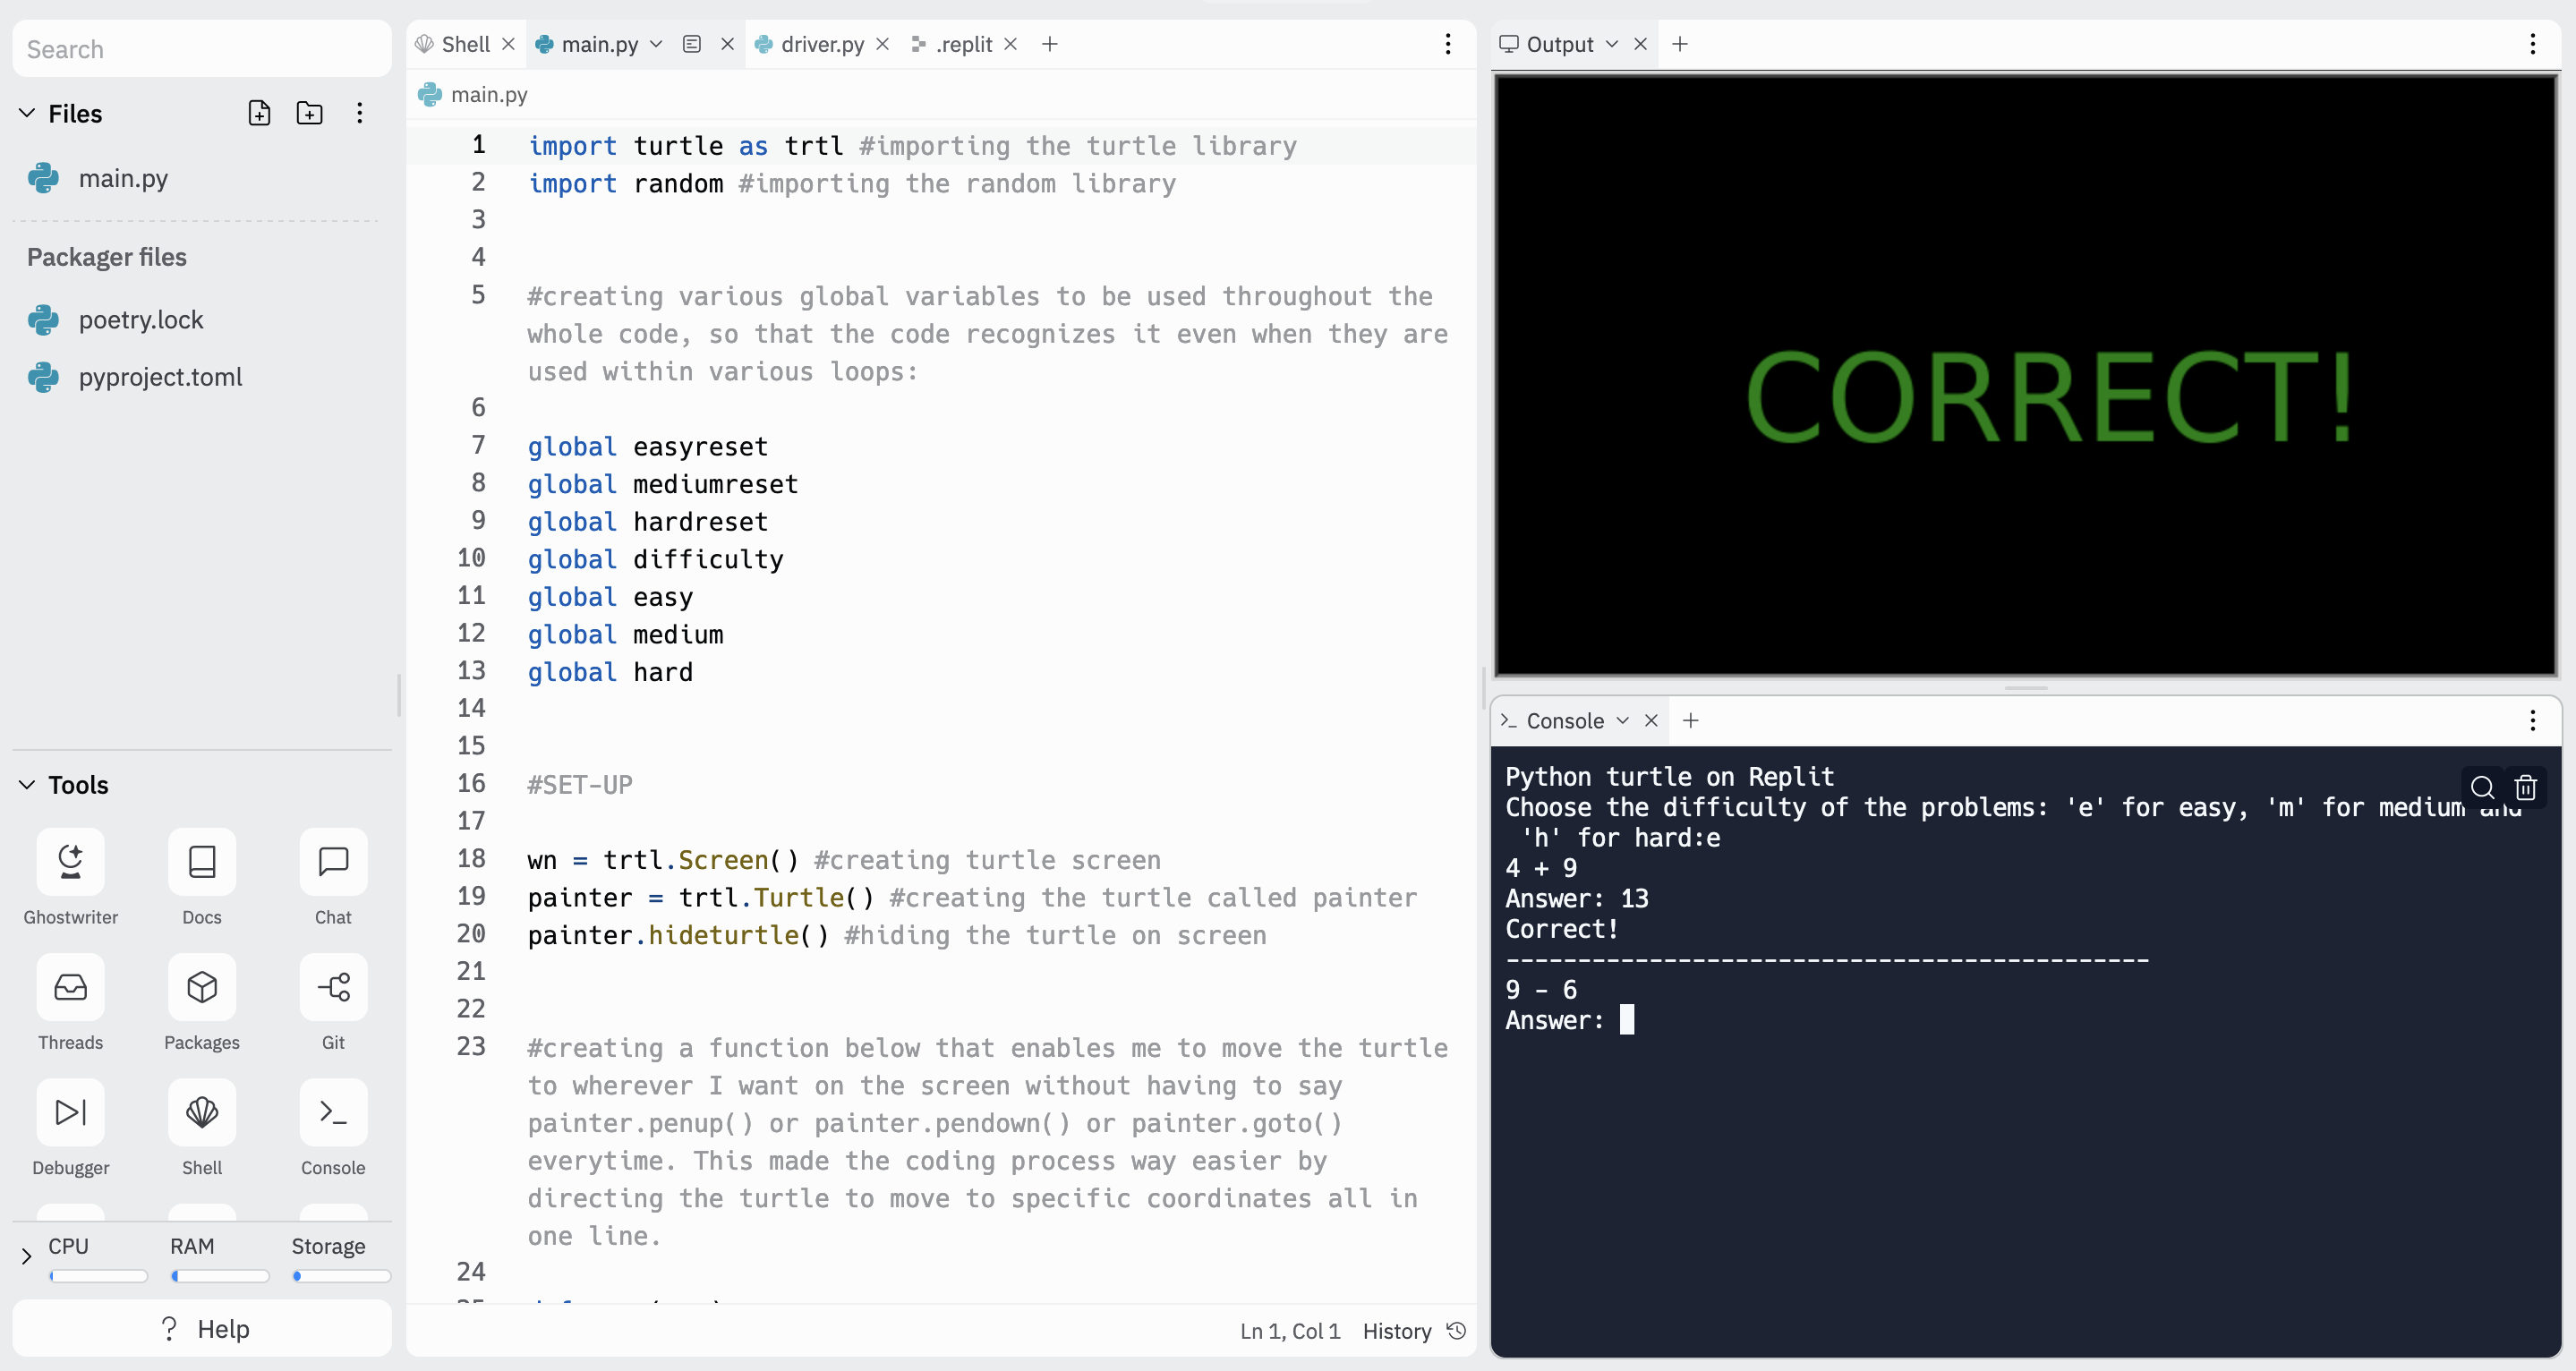Collapse the Files section
The width and height of the screenshot is (2576, 1371).
27,113
